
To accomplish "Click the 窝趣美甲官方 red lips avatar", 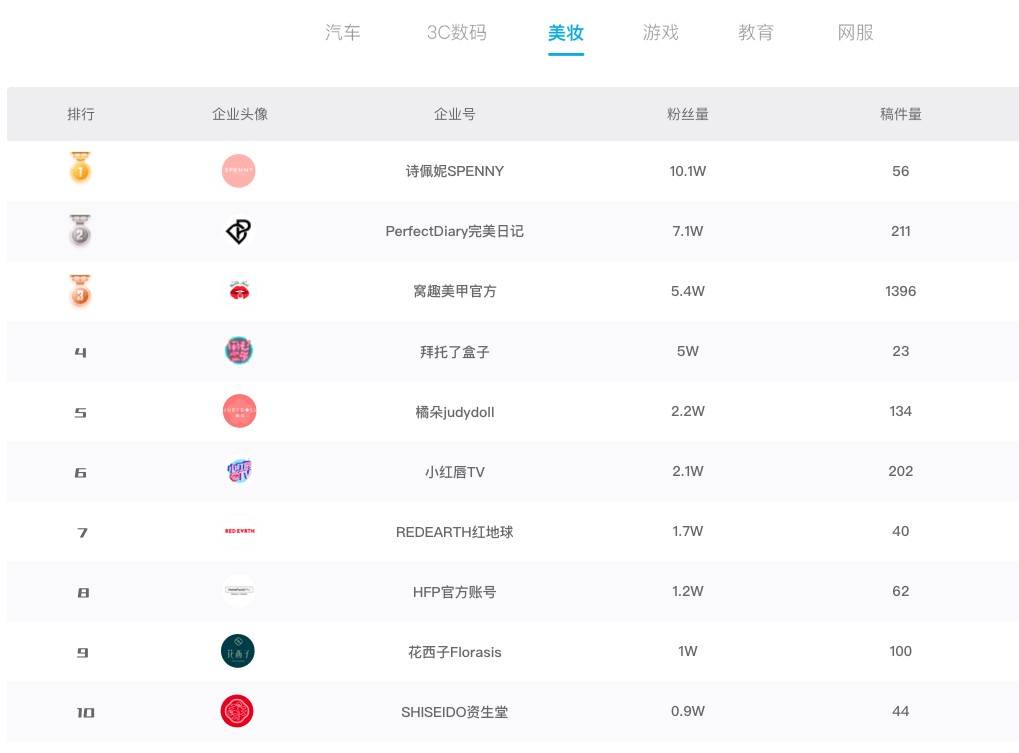I will pyautogui.click(x=239, y=291).
